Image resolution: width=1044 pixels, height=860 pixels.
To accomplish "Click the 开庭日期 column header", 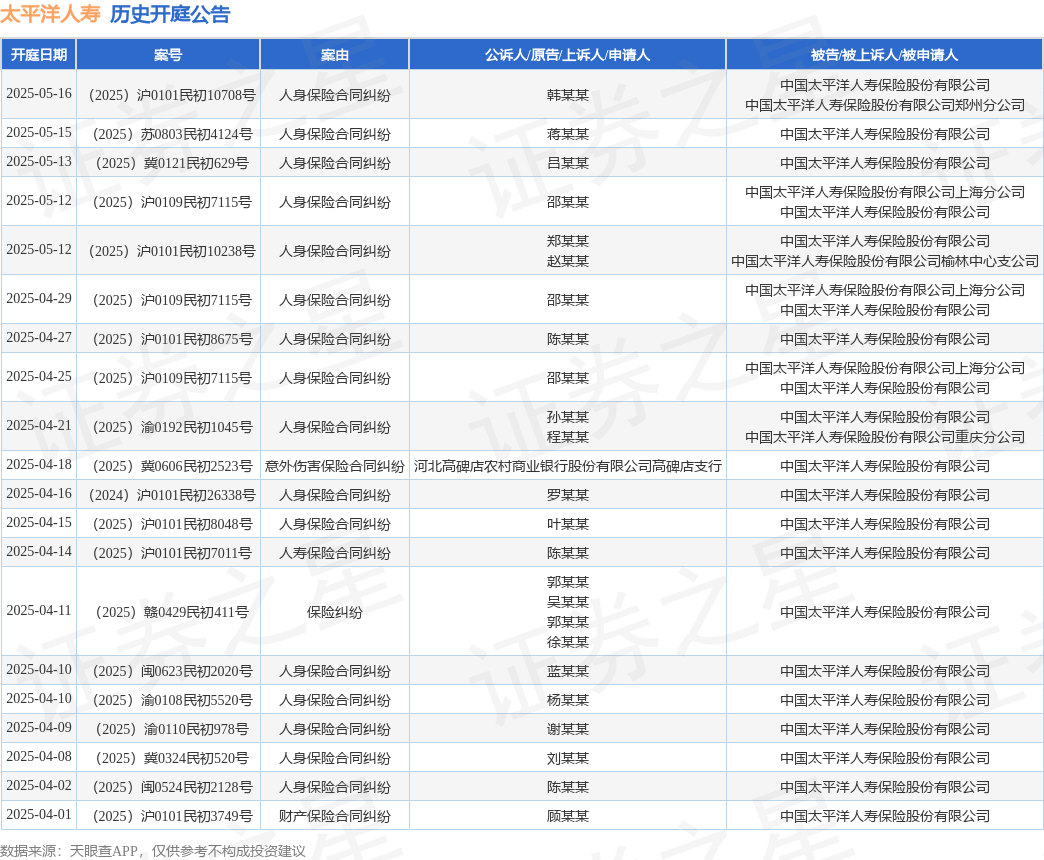I will [x=39, y=55].
